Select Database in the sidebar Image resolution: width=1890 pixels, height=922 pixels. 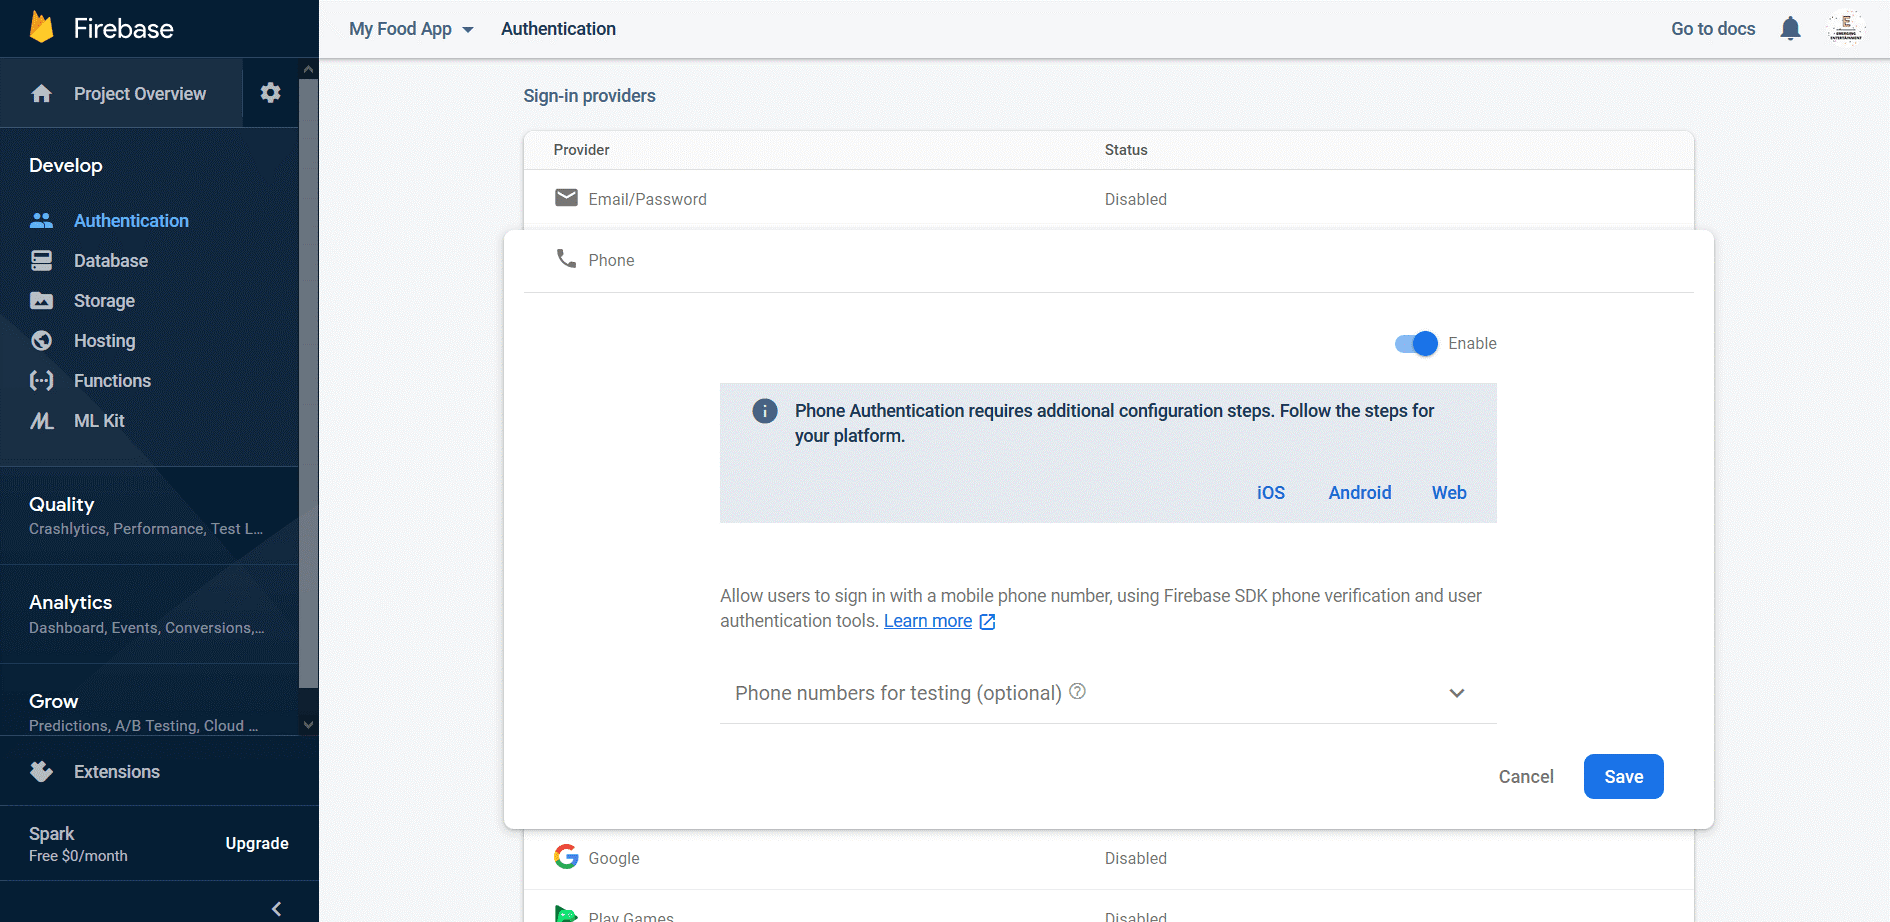(110, 260)
